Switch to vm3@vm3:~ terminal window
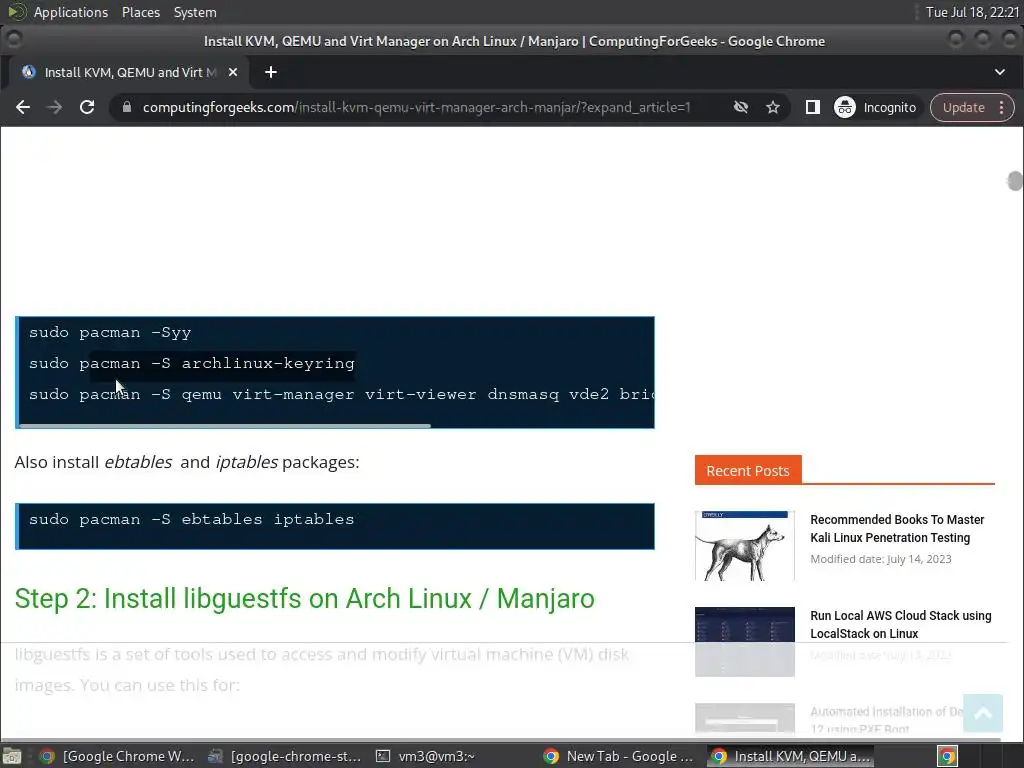 coord(425,756)
